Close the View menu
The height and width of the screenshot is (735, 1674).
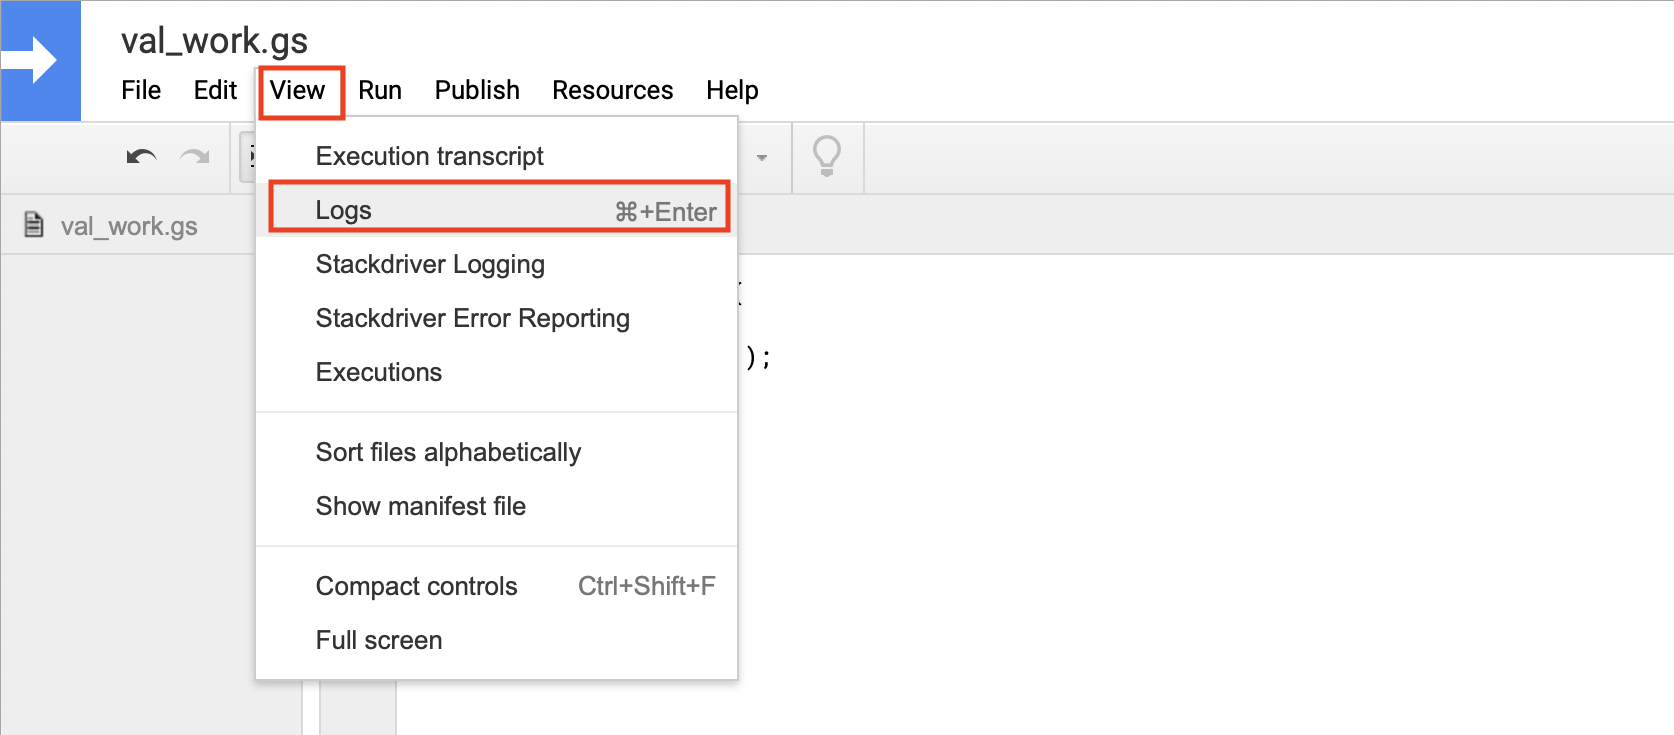click(298, 91)
